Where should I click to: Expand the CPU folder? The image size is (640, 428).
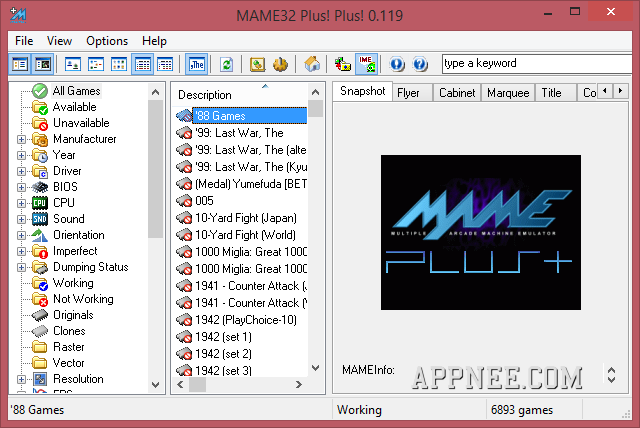click(x=21, y=203)
